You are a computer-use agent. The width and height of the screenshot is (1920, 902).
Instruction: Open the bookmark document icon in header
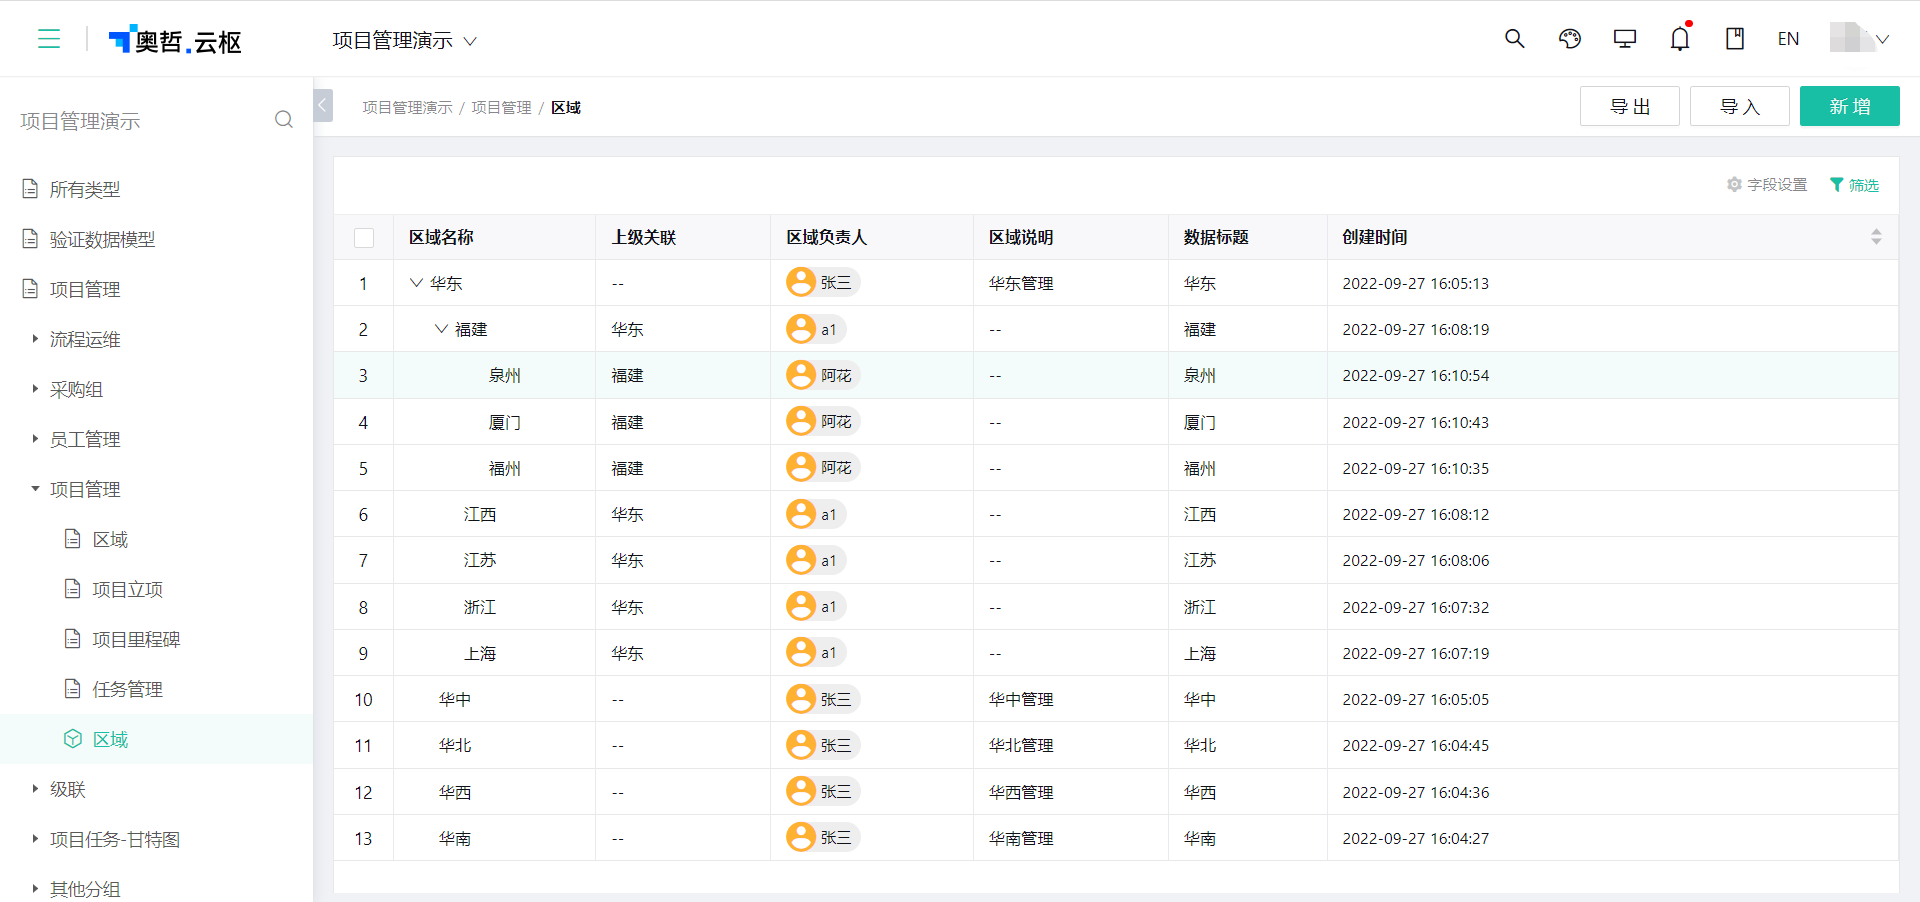tap(1735, 39)
